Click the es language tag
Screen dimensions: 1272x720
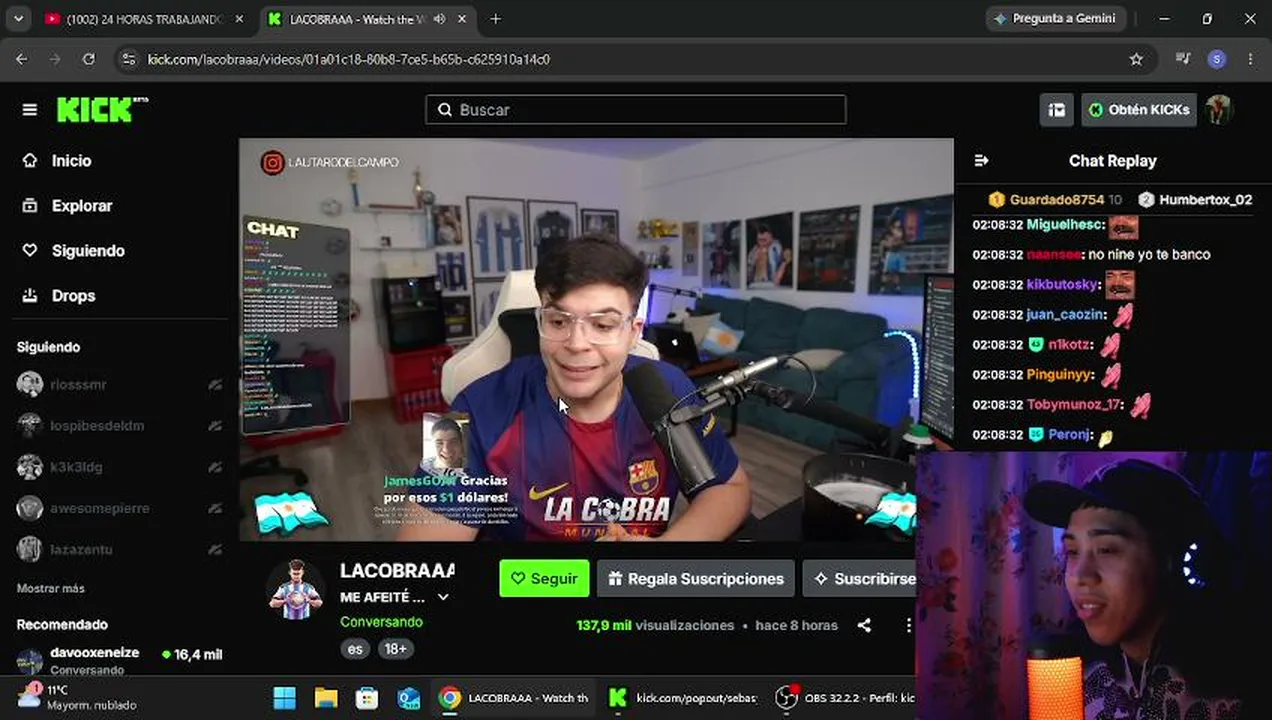[355, 648]
